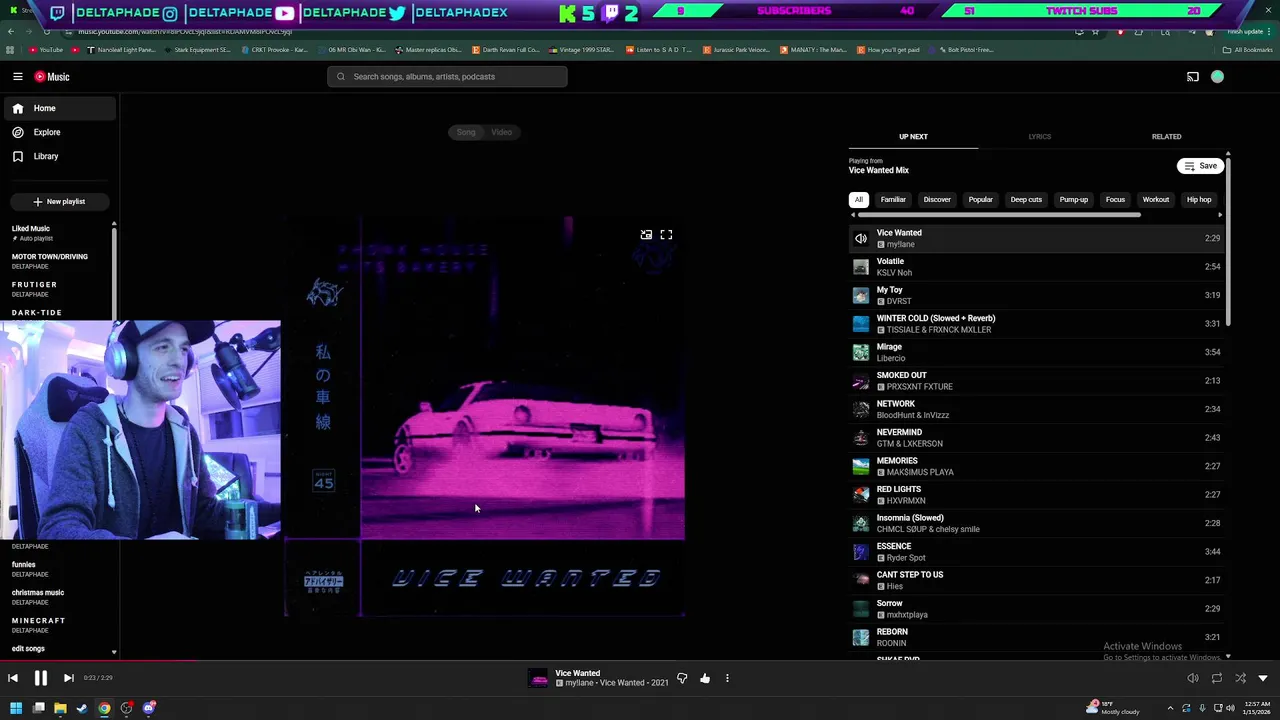Play CANT STEP TO US
The width and height of the screenshot is (1280, 720).
coord(1036,580)
